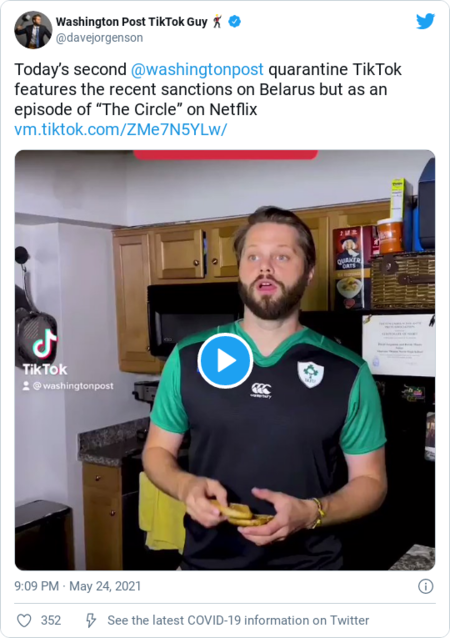Open the vm.tiktok.com video link

pos(121,129)
